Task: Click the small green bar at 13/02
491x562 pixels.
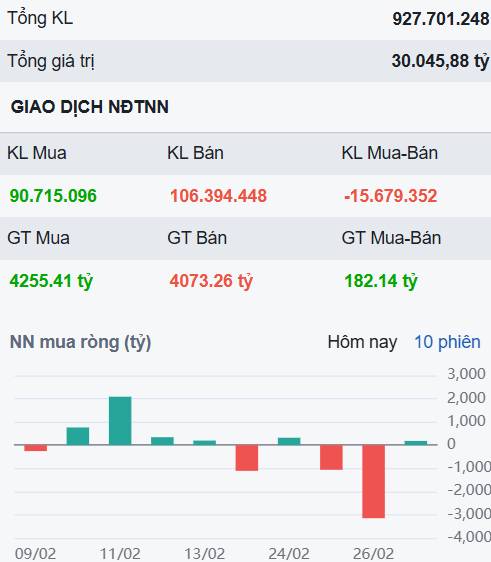Action: click(x=205, y=443)
